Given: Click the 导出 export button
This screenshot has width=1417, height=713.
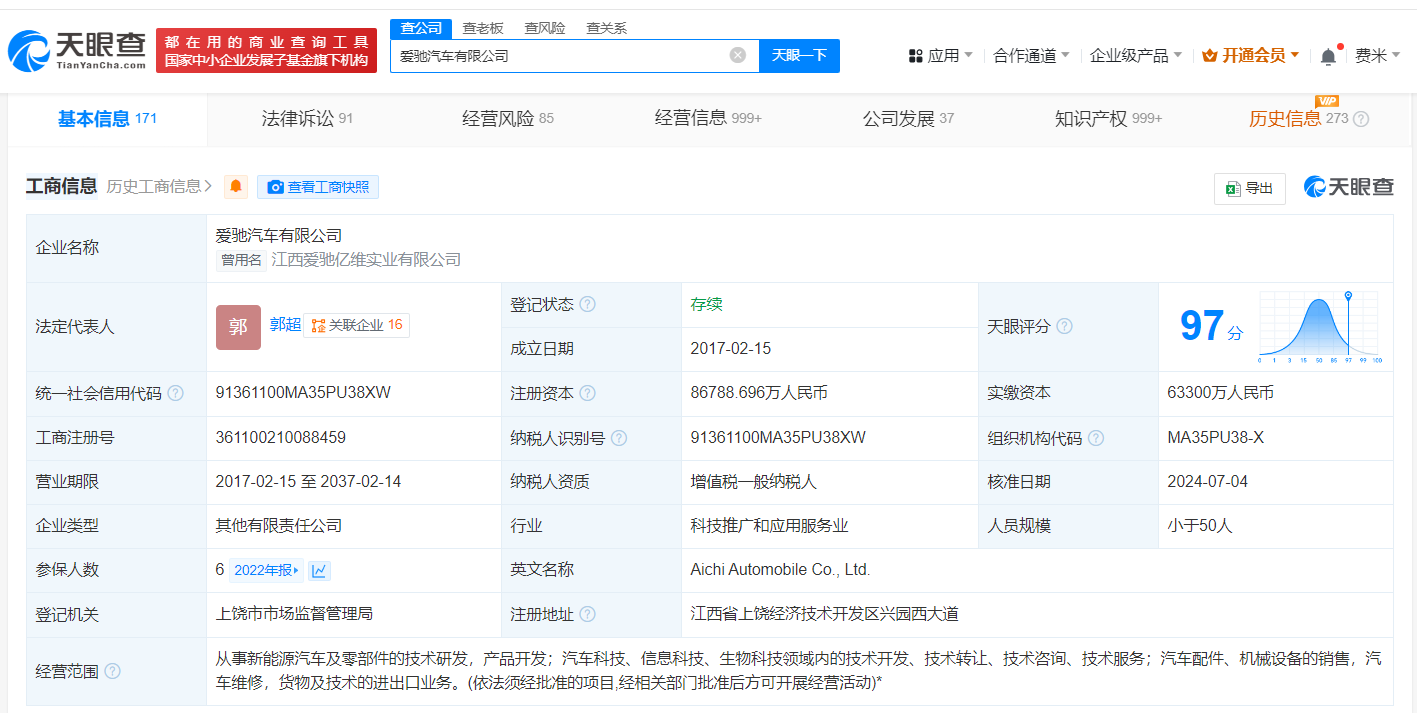Looking at the screenshot, I should 1249,188.
